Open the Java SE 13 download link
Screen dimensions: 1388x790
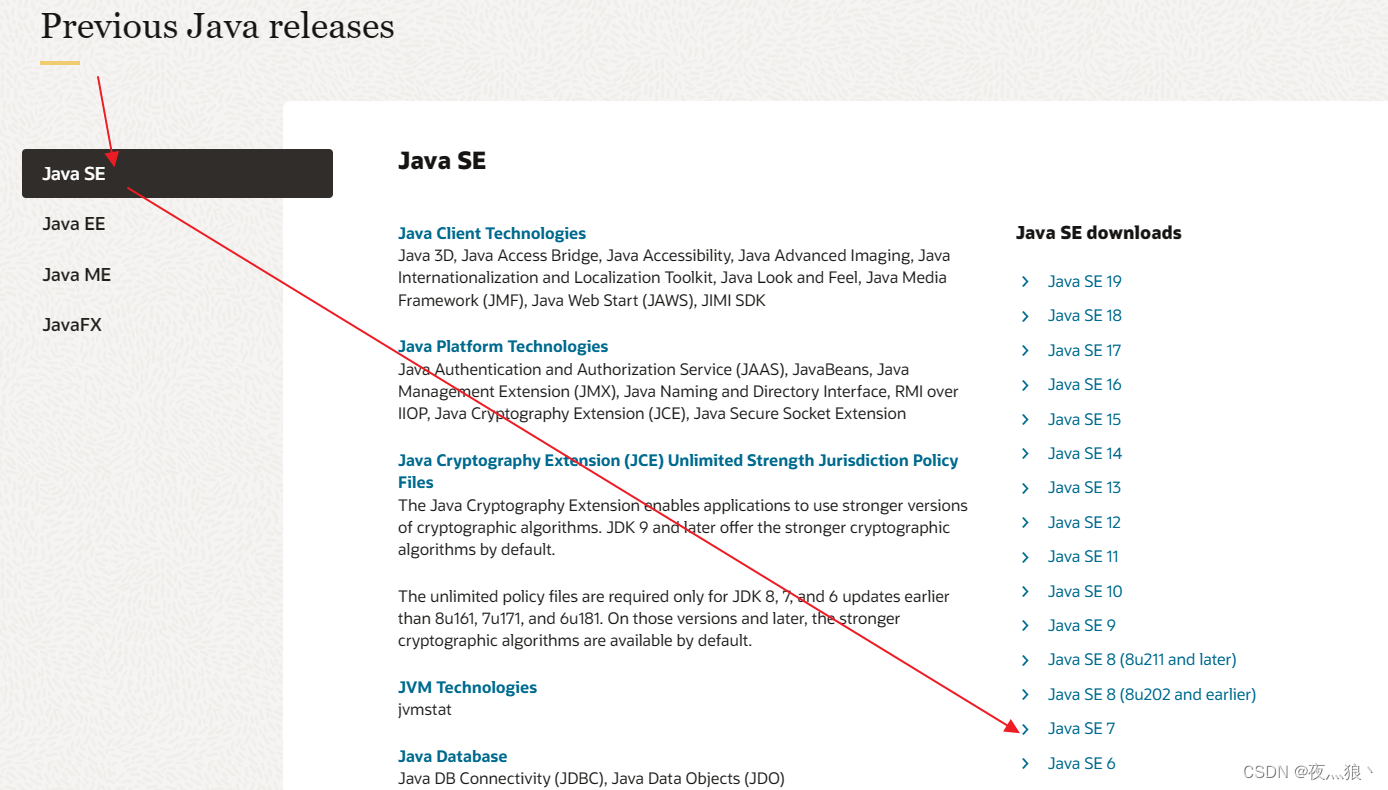point(1085,487)
